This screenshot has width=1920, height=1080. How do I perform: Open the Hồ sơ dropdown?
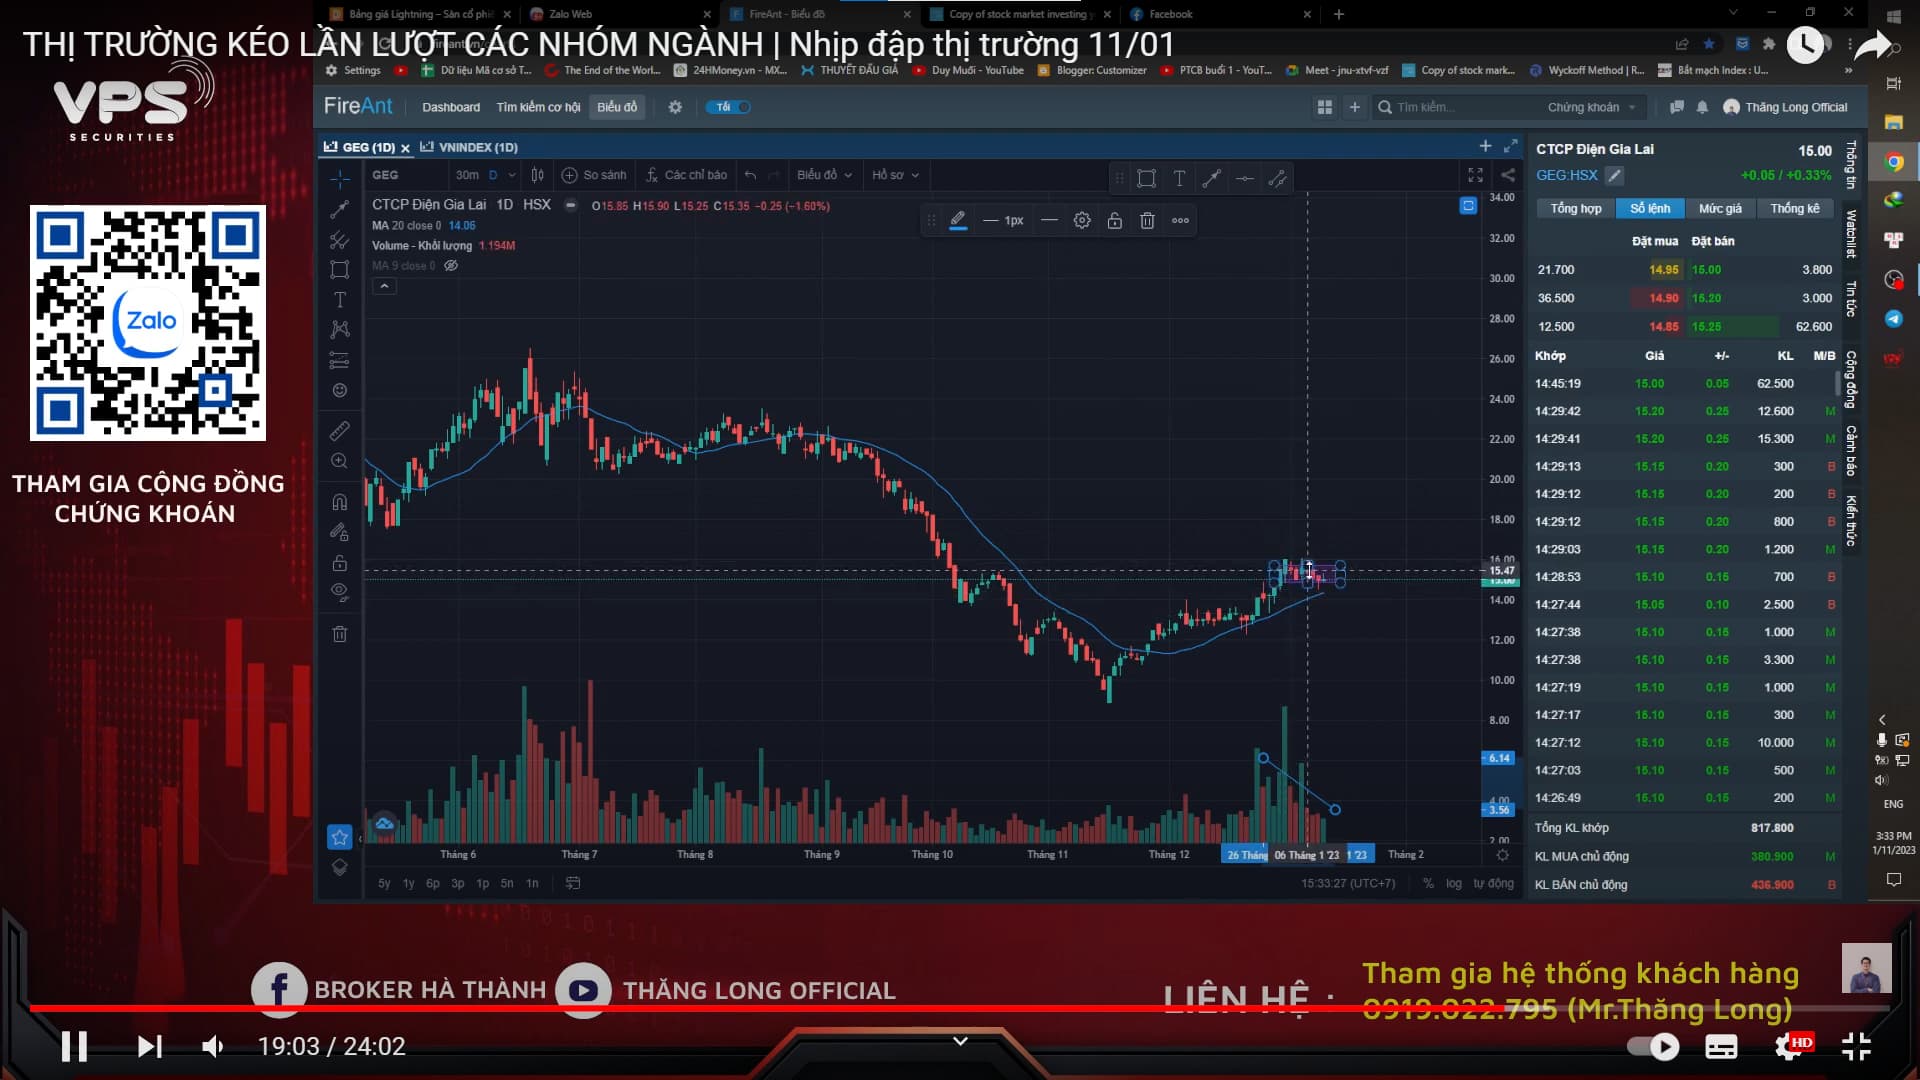[895, 175]
